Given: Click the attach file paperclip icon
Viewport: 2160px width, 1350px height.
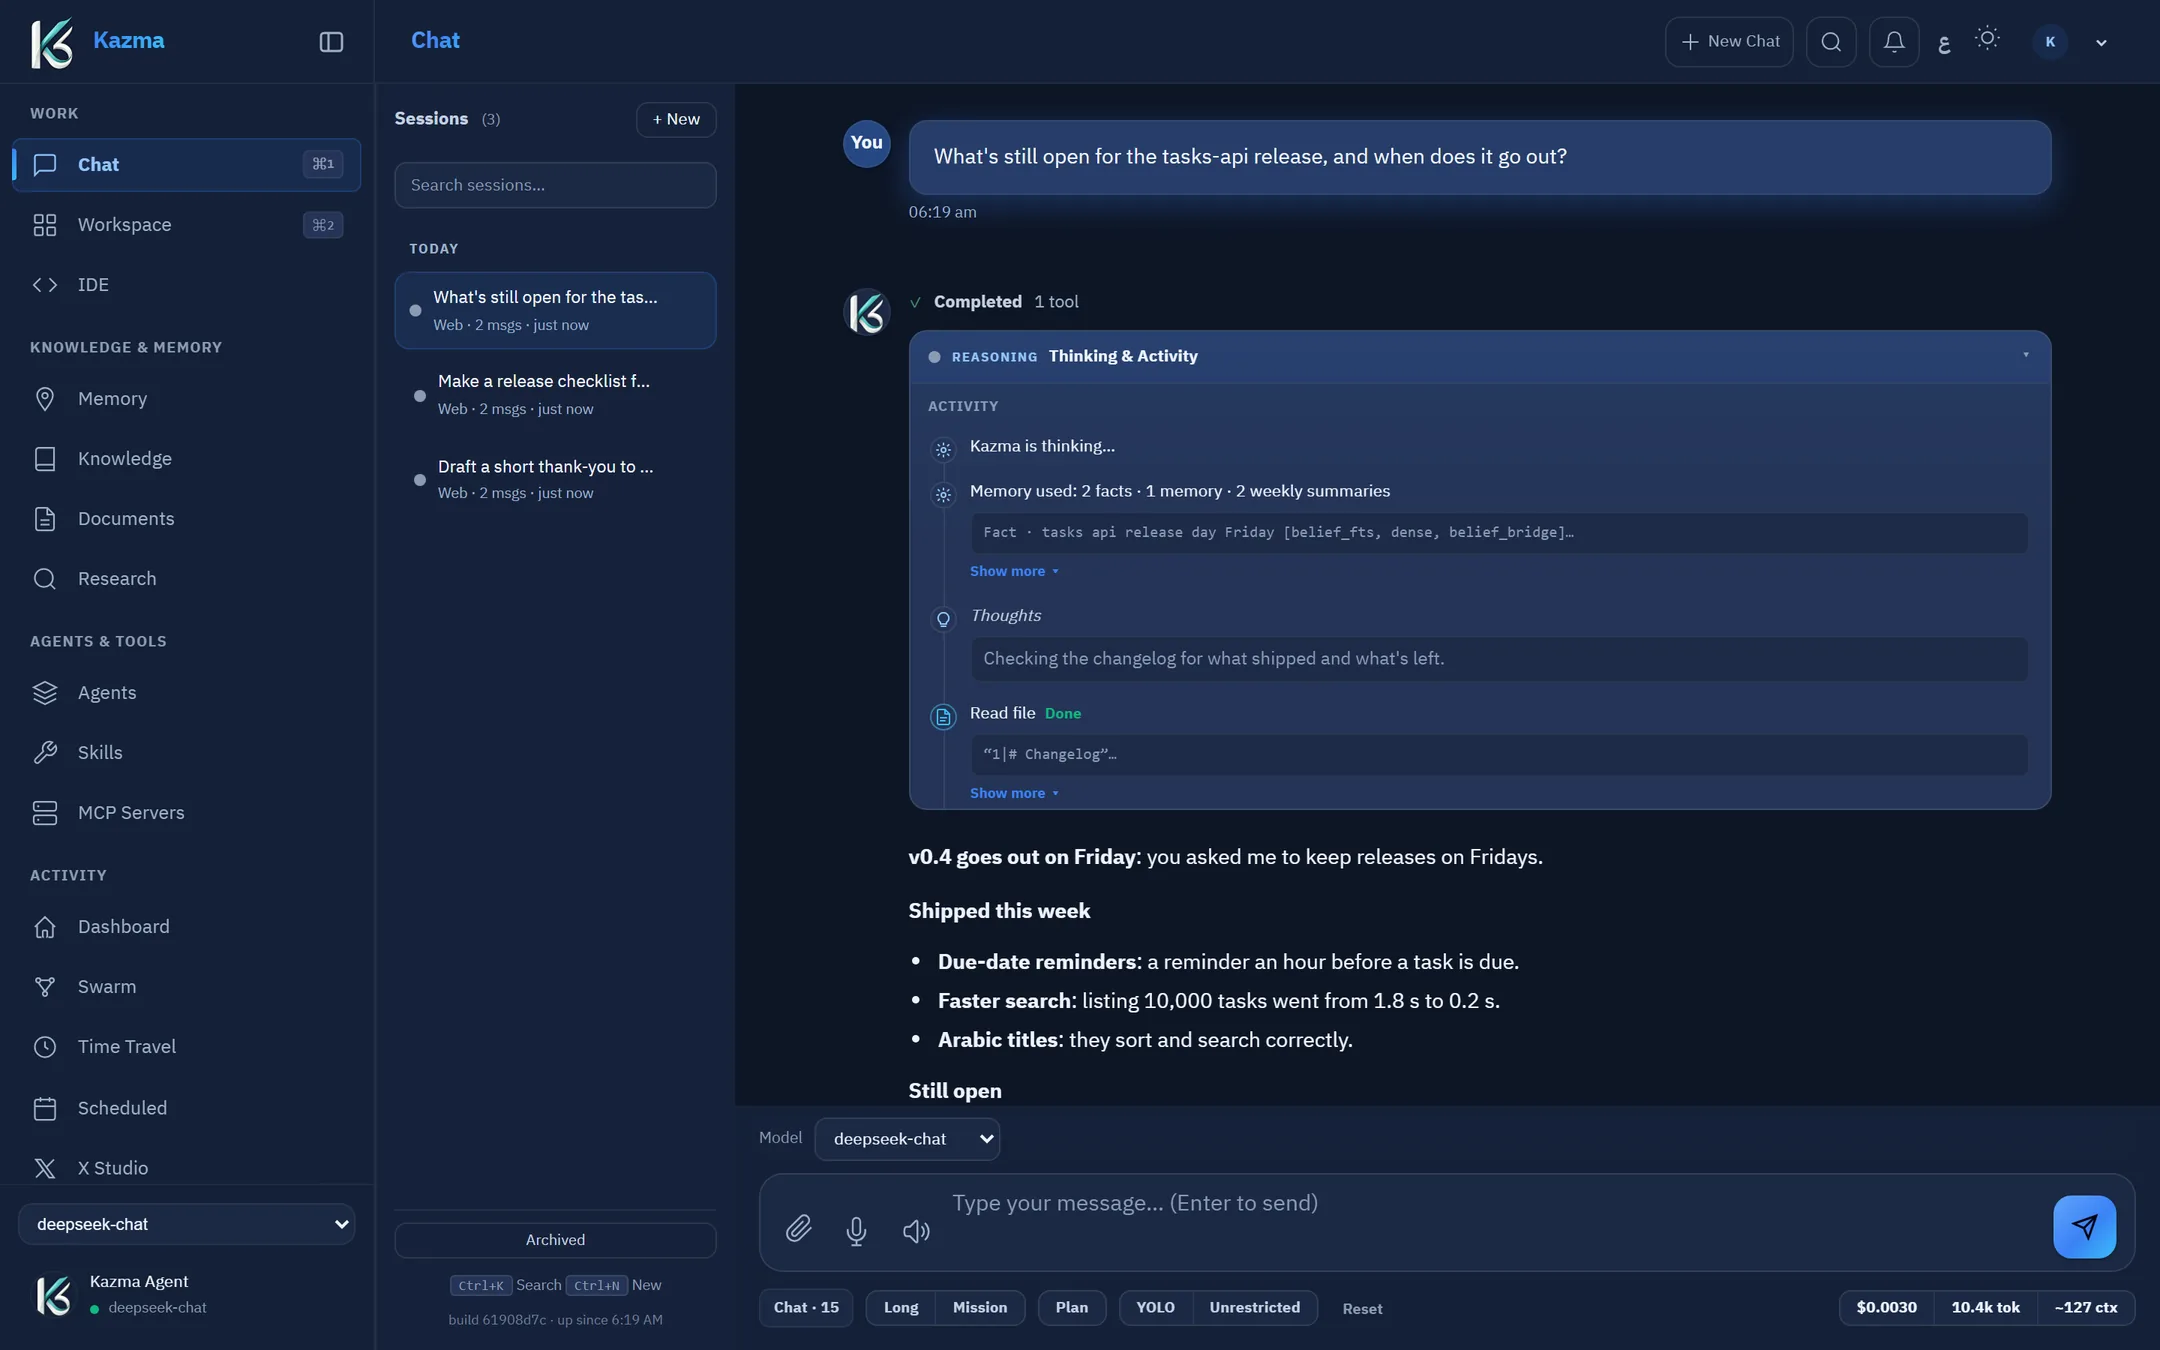Looking at the screenshot, I should 798,1228.
